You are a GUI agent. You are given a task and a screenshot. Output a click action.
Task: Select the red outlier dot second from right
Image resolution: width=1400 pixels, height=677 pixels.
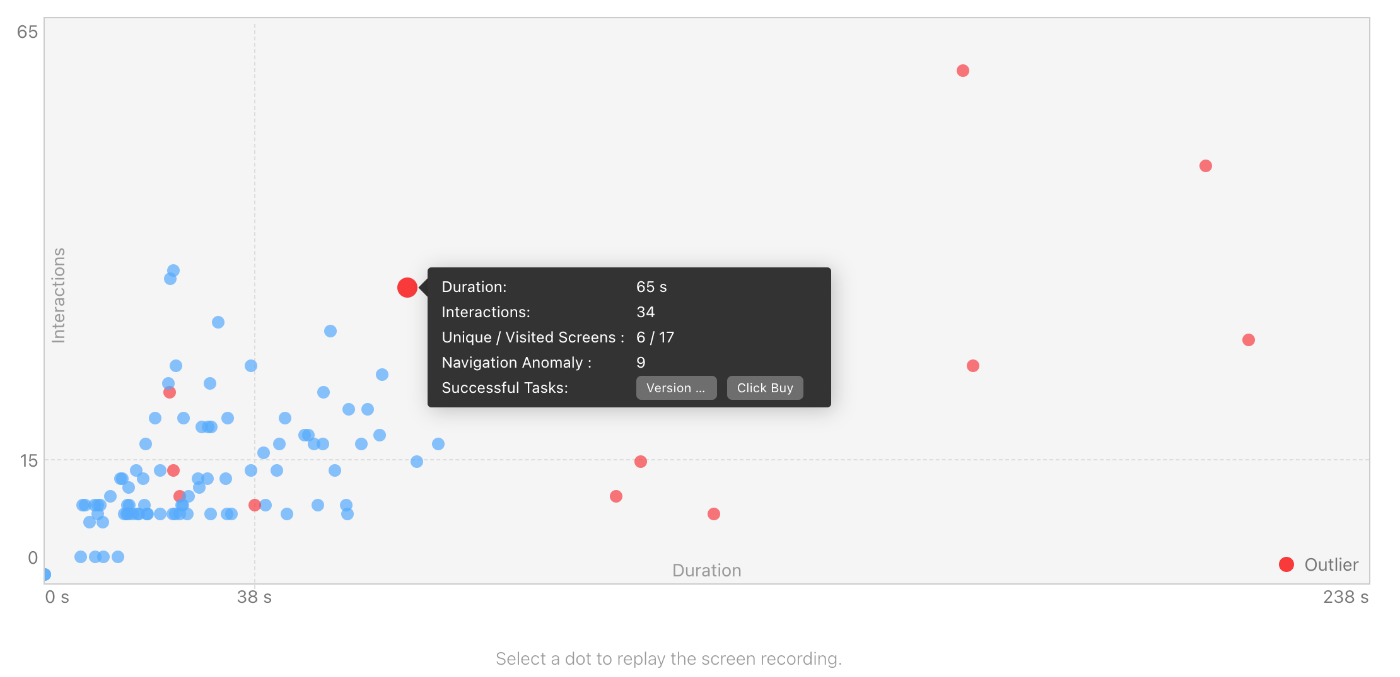click(1205, 166)
